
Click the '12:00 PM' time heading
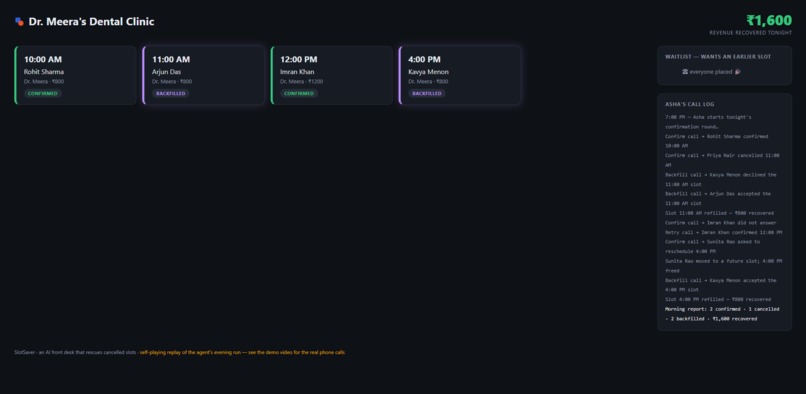[299, 60]
